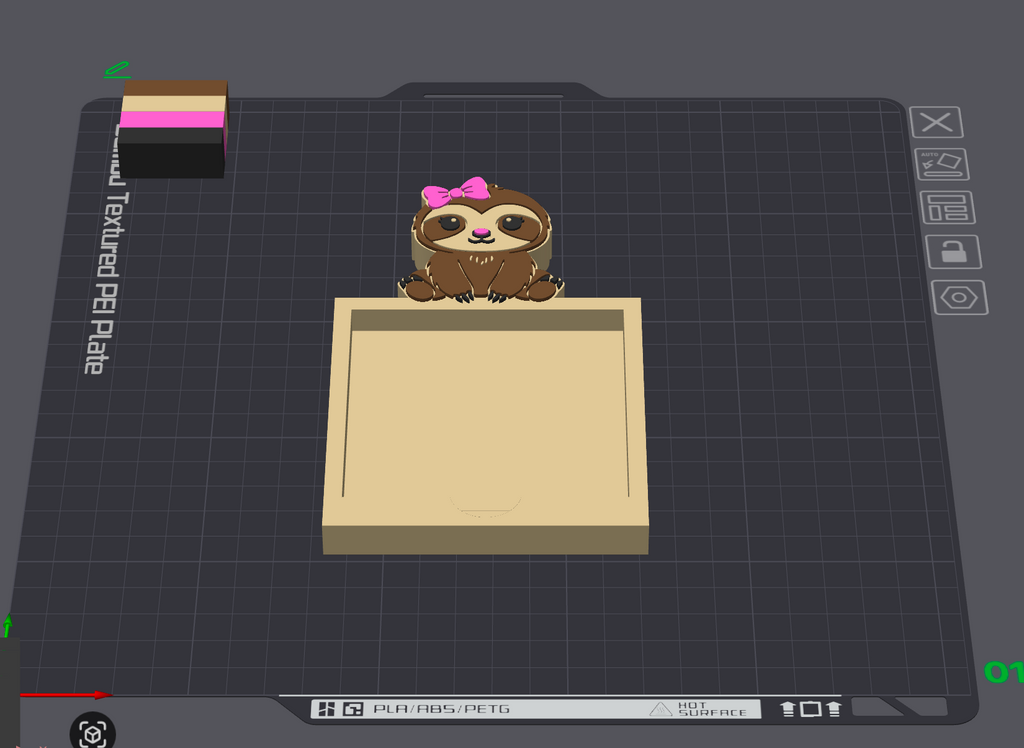Click the green plate number 01
Image resolution: width=1024 pixels, height=748 pixels.
click(1004, 672)
